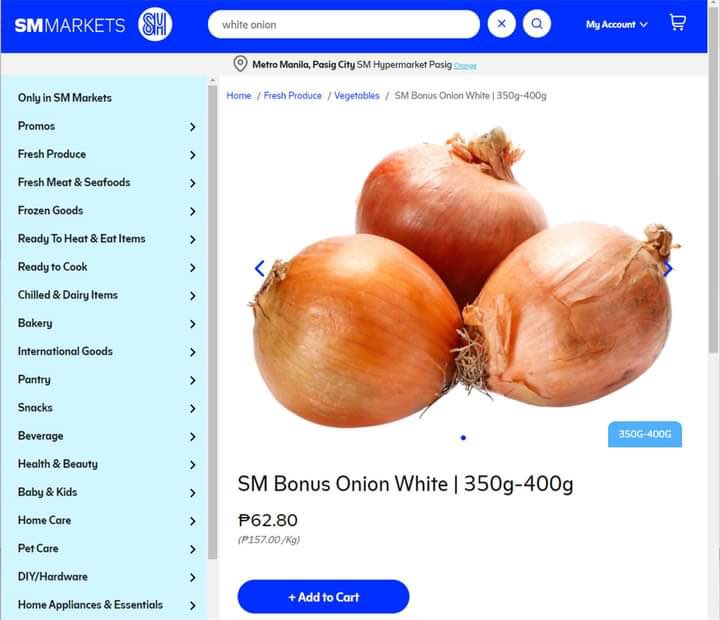This screenshot has width=720, height=620.
Task: Show next product image arrow
Action: pyautogui.click(x=668, y=268)
